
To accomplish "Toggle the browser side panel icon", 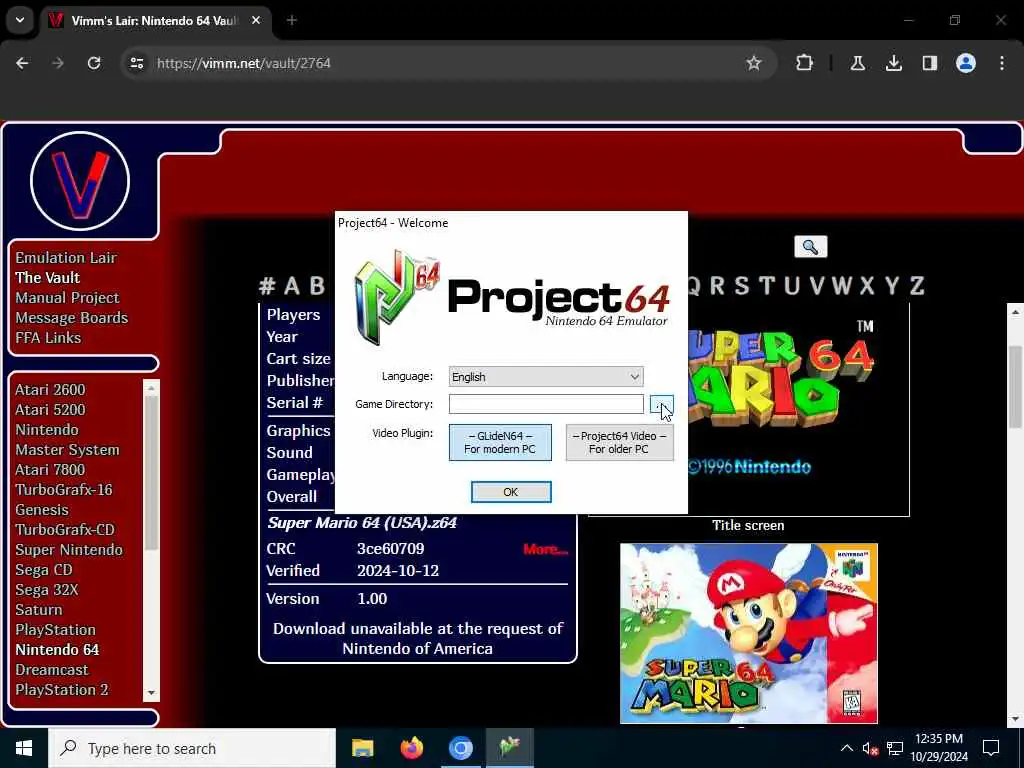I will coord(929,63).
